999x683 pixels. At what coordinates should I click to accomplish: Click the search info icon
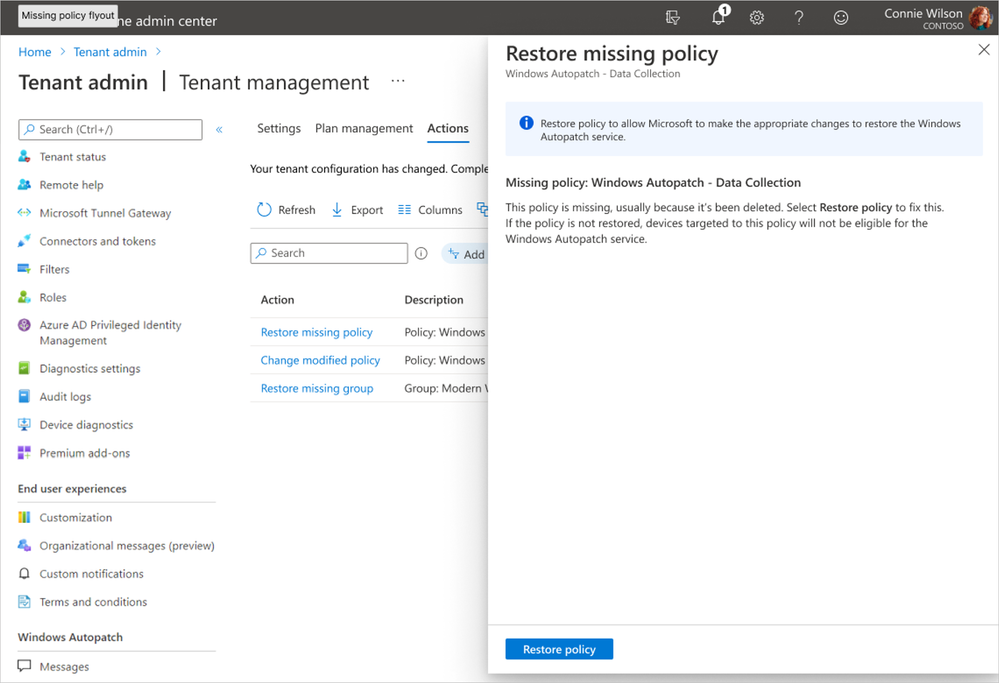pos(421,254)
